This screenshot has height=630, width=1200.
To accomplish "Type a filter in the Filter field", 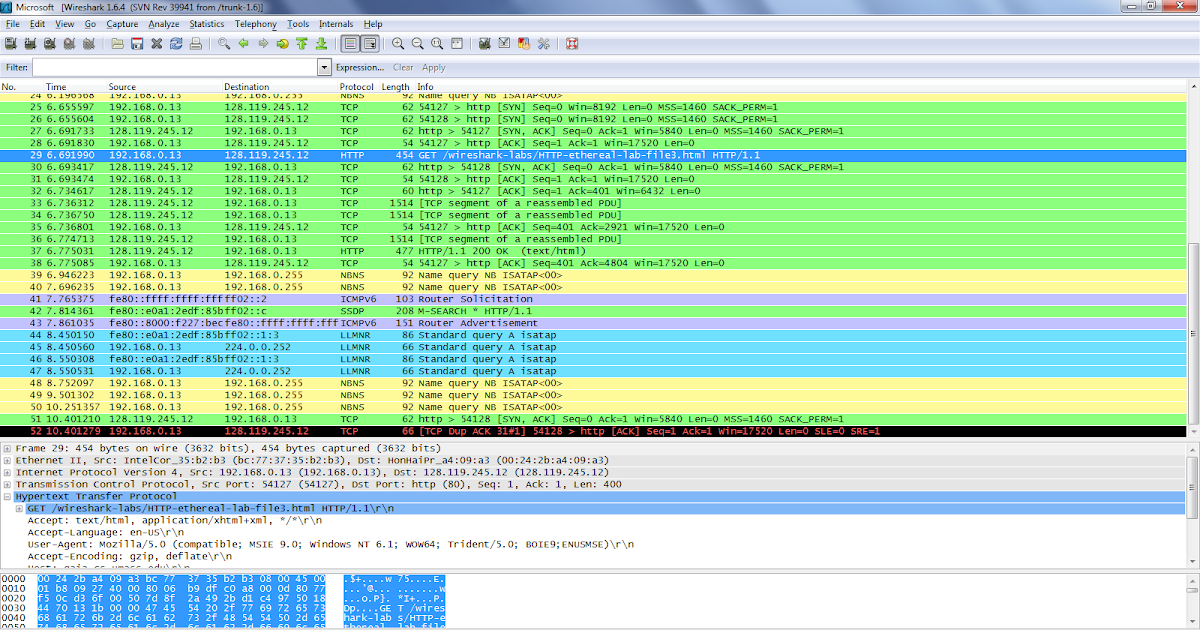I will pos(170,67).
